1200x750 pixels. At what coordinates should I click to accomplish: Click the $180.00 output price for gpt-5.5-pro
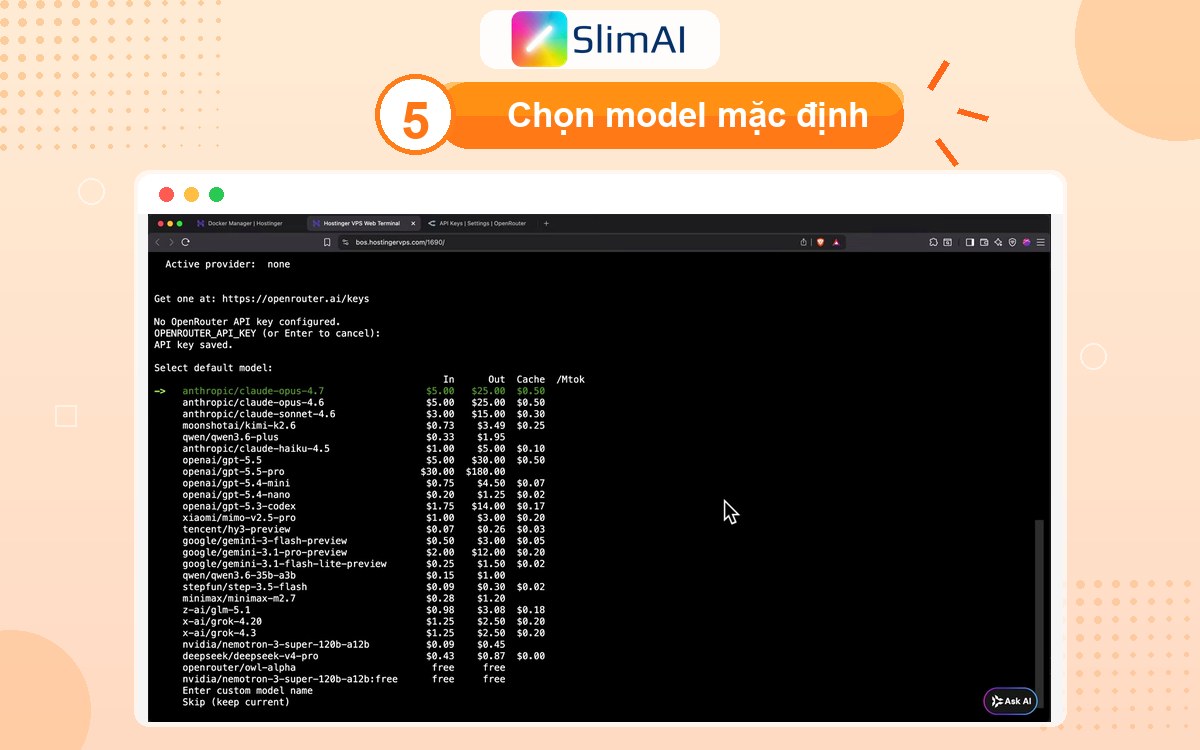tap(486, 472)
